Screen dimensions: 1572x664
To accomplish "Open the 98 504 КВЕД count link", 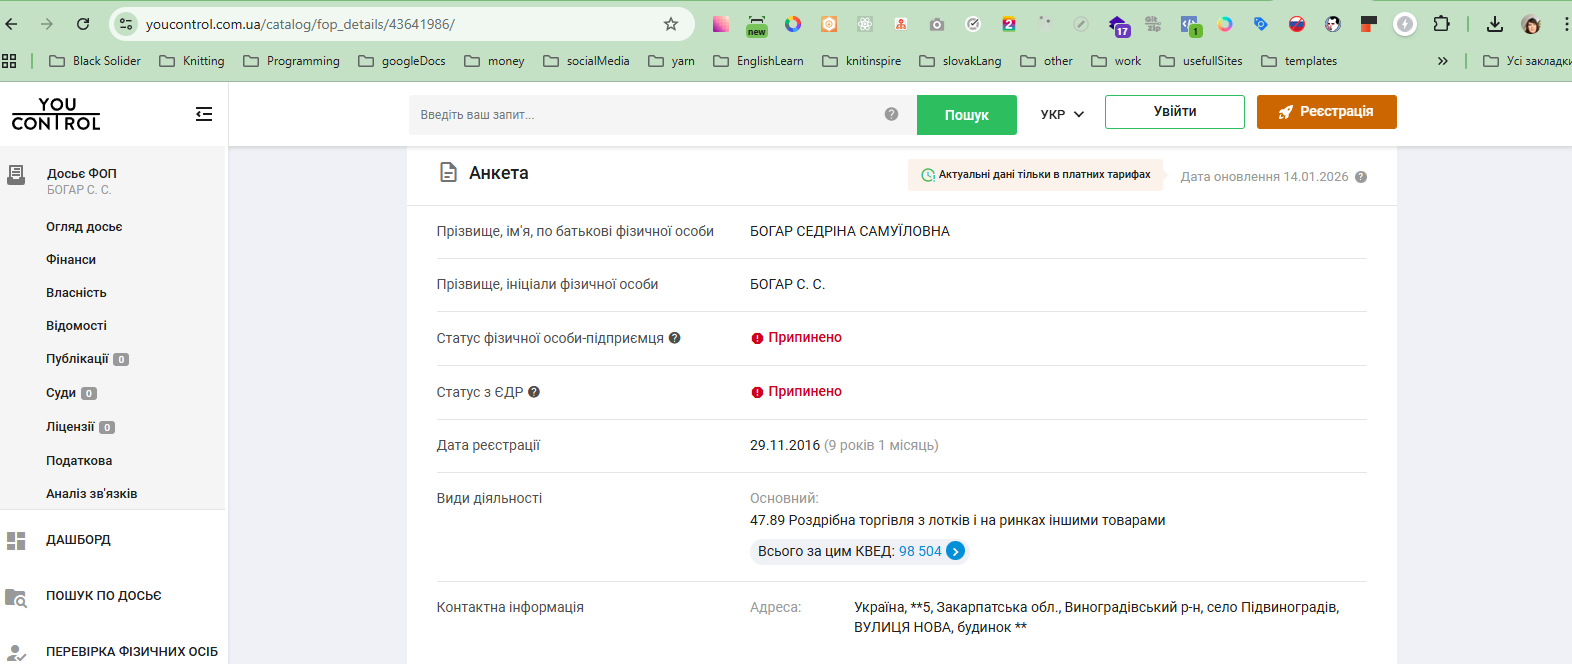I will pos(920,551).
